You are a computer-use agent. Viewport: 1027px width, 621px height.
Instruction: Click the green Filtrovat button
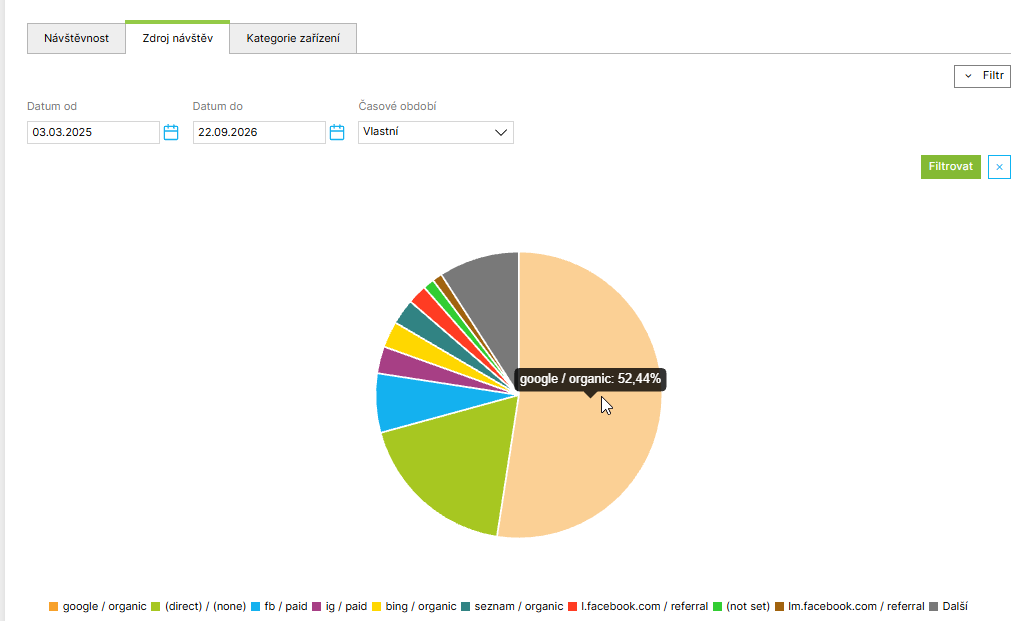[950, 166]
